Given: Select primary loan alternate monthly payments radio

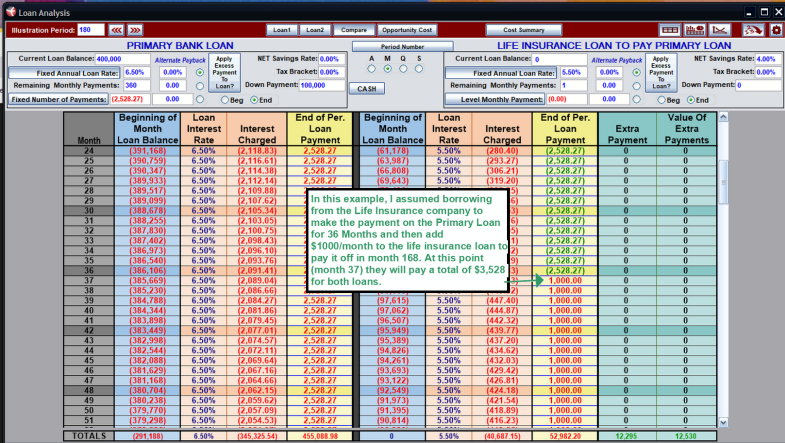Looking at the screenshot, I should [x=200, y=86].
